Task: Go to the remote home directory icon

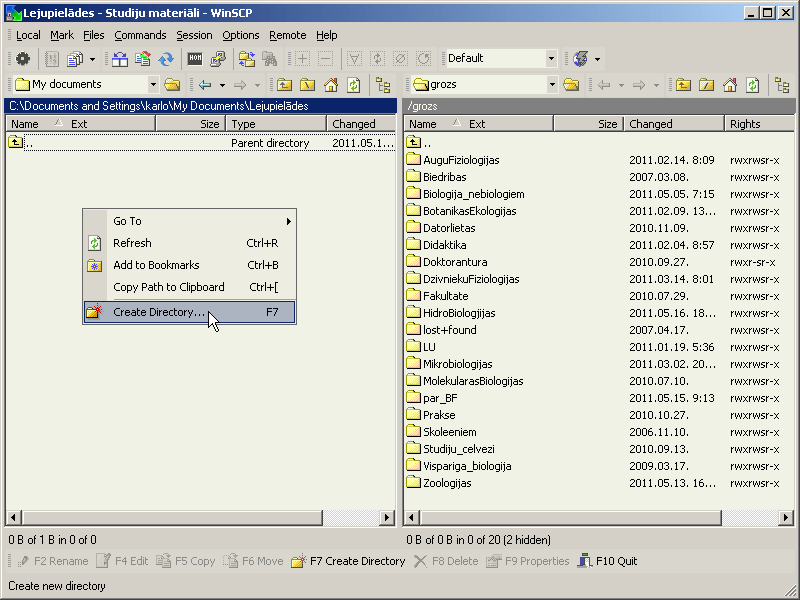Action: (730, 85)
